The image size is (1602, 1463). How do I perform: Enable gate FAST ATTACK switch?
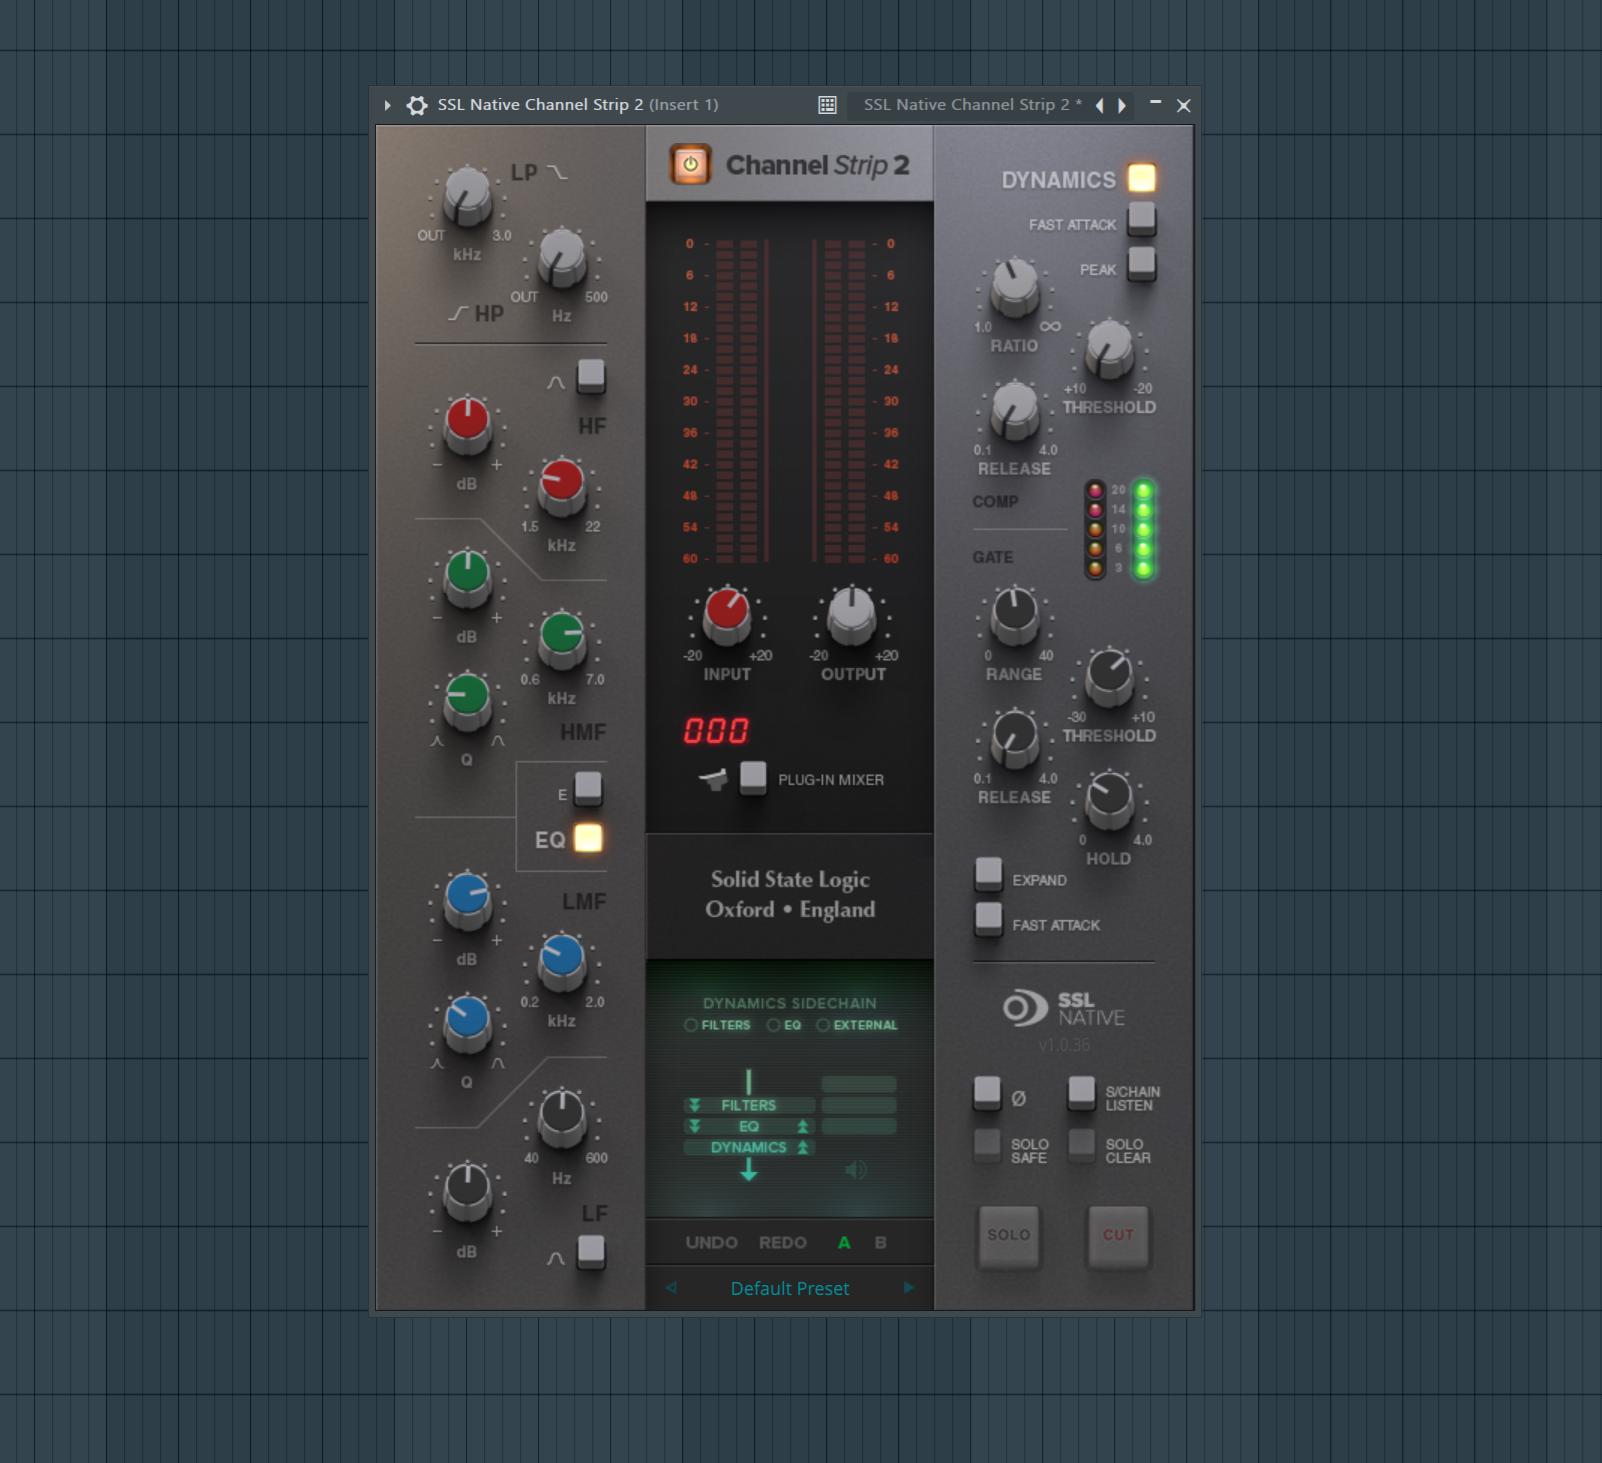coord(988,919)
